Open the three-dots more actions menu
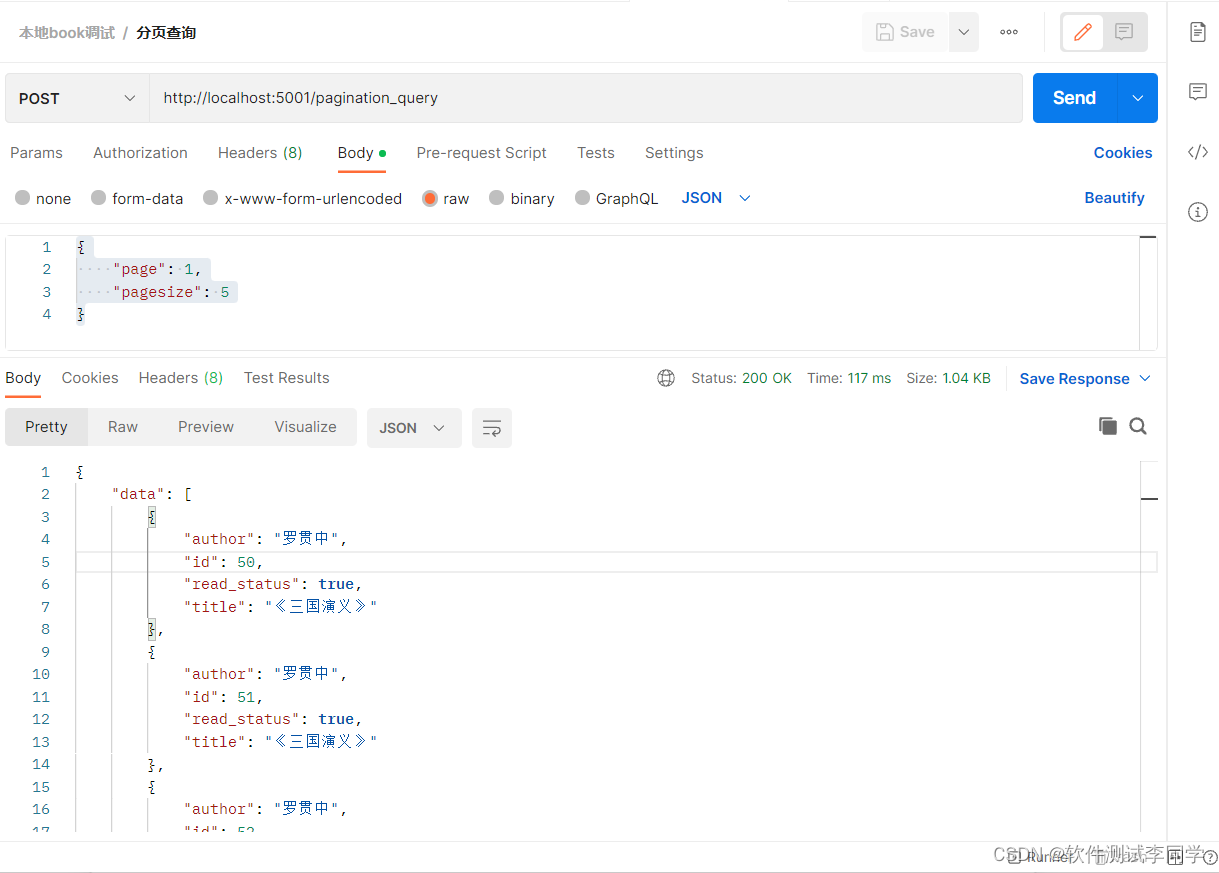The width and height of the screenshot is (1219, 873). (x=1009, y=32)
